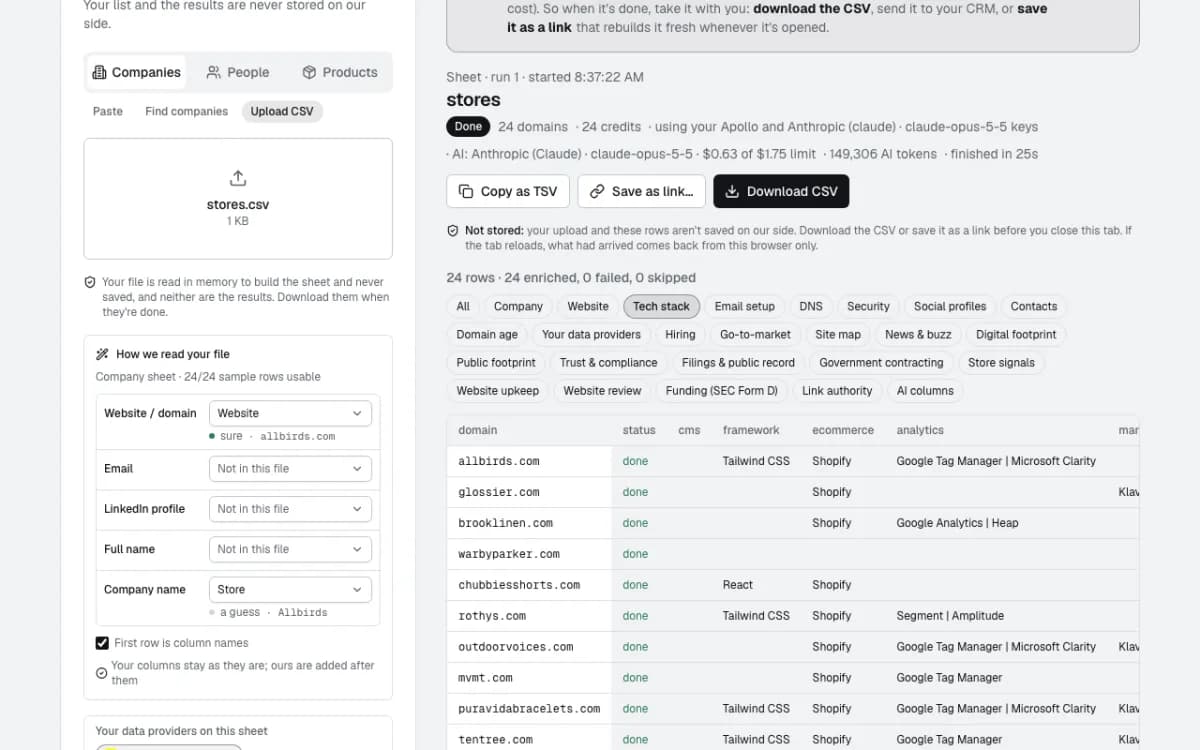
Task: Select the DNS column group
Action: point(811,306)
